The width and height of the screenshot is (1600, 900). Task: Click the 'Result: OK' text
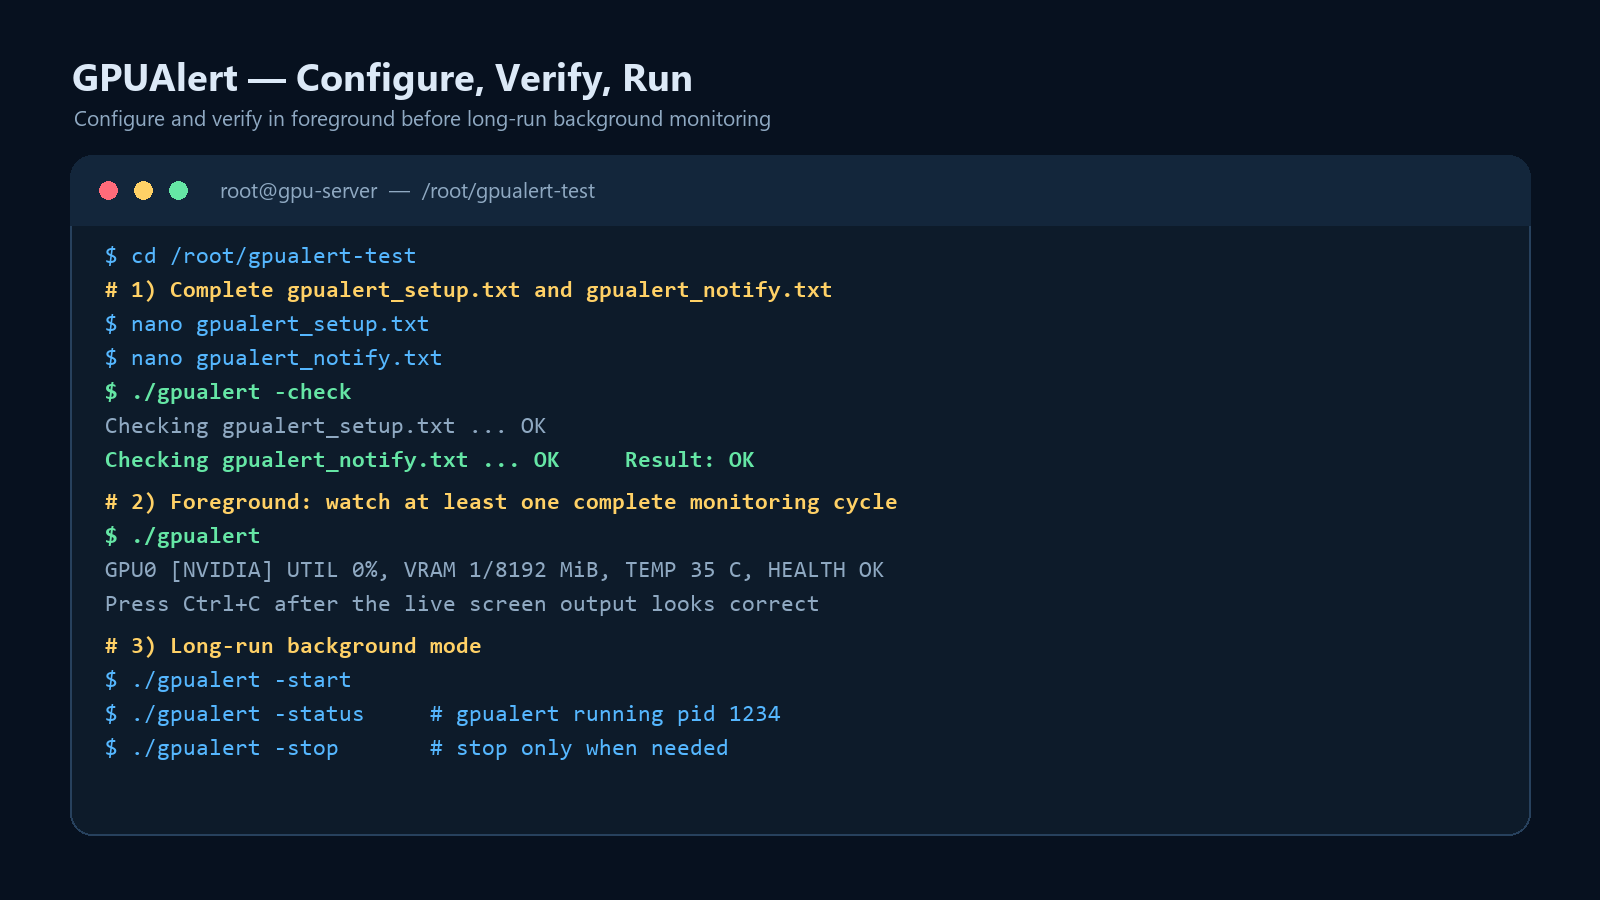(x=690, y=460)
